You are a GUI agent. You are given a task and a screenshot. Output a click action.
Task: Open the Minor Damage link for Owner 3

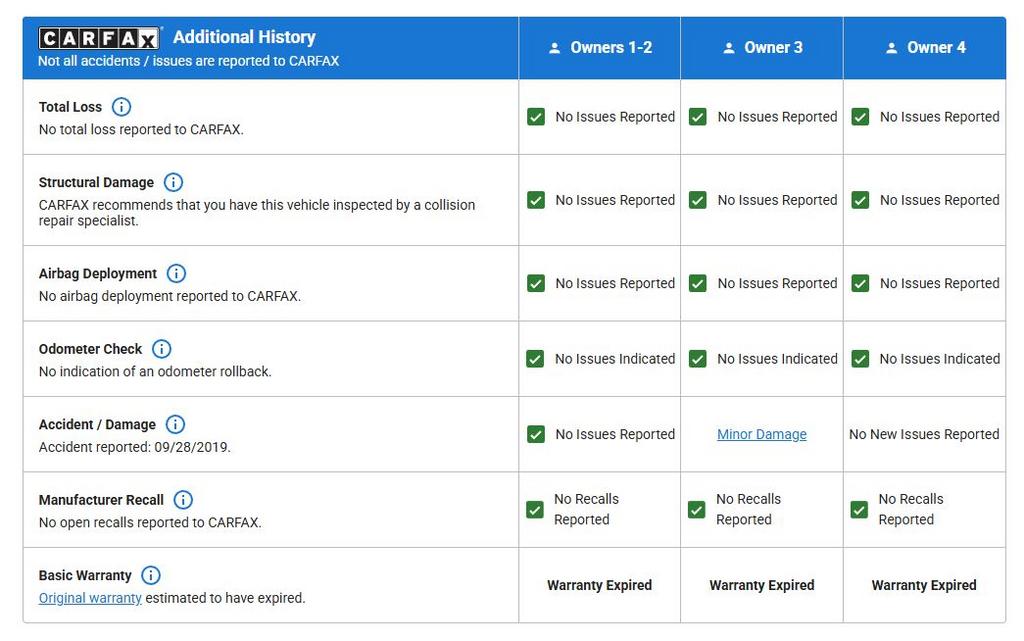761,434
